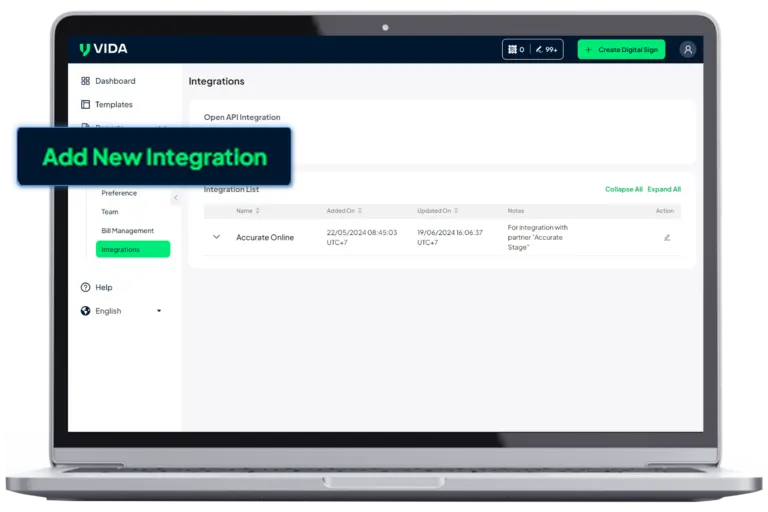Viewport: 768px width, 512px height.
Task: Expand the Accurate Online row
Action: pos(216,237)
